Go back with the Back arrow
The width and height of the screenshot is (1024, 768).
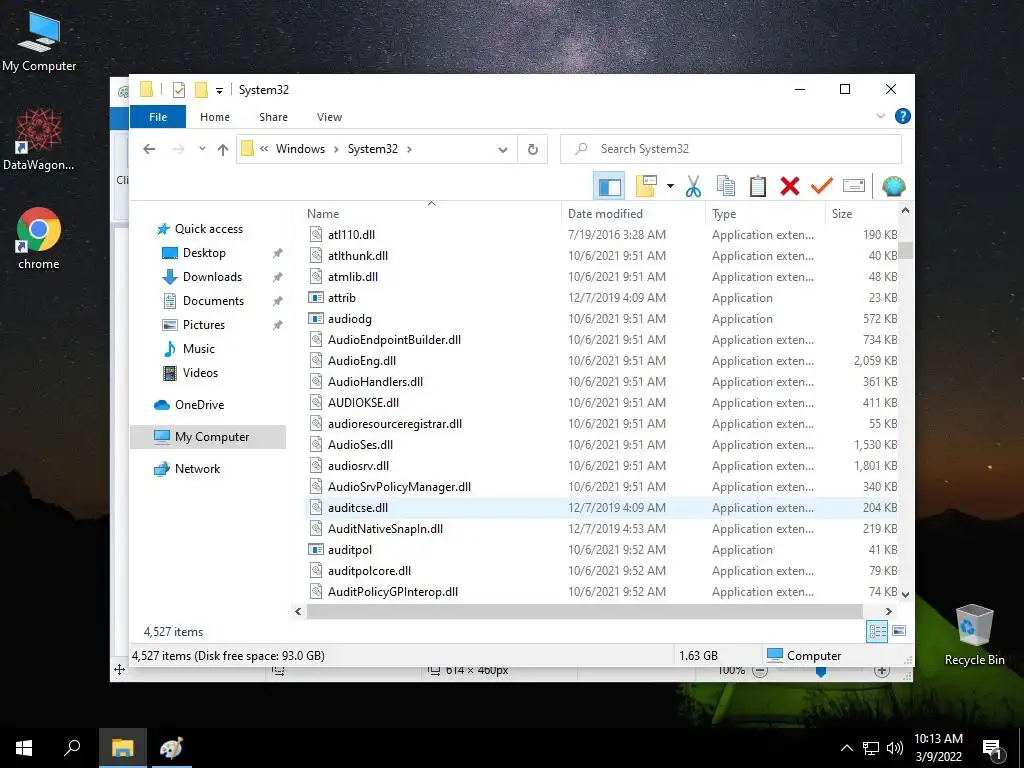tap(149, 150)
